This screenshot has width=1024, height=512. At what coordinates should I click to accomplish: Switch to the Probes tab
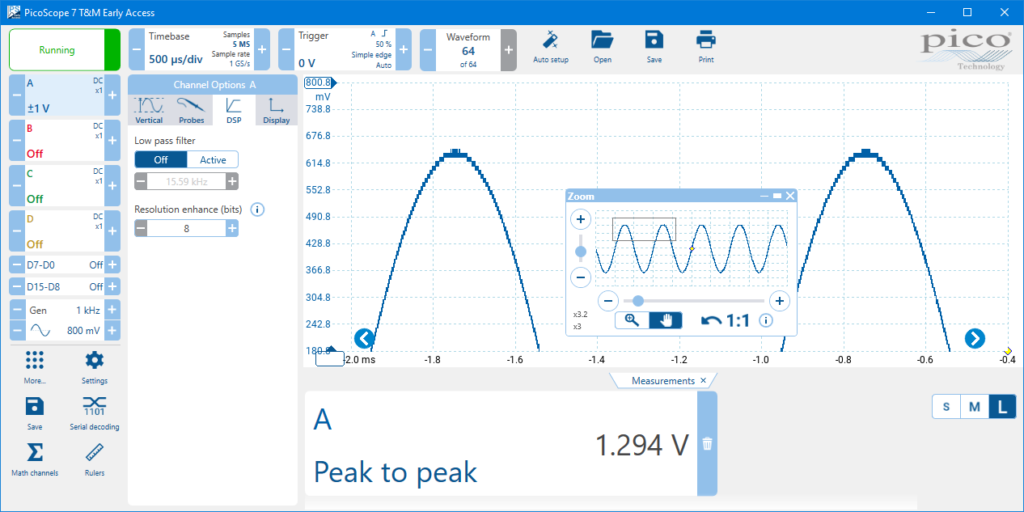[x=191, y=110]
